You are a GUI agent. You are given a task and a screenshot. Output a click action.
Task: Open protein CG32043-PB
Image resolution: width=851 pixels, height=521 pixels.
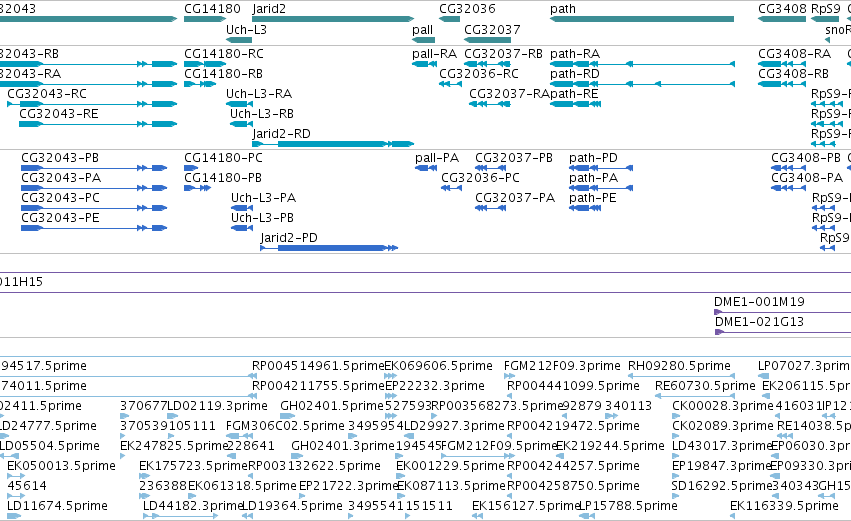(94, 168)
